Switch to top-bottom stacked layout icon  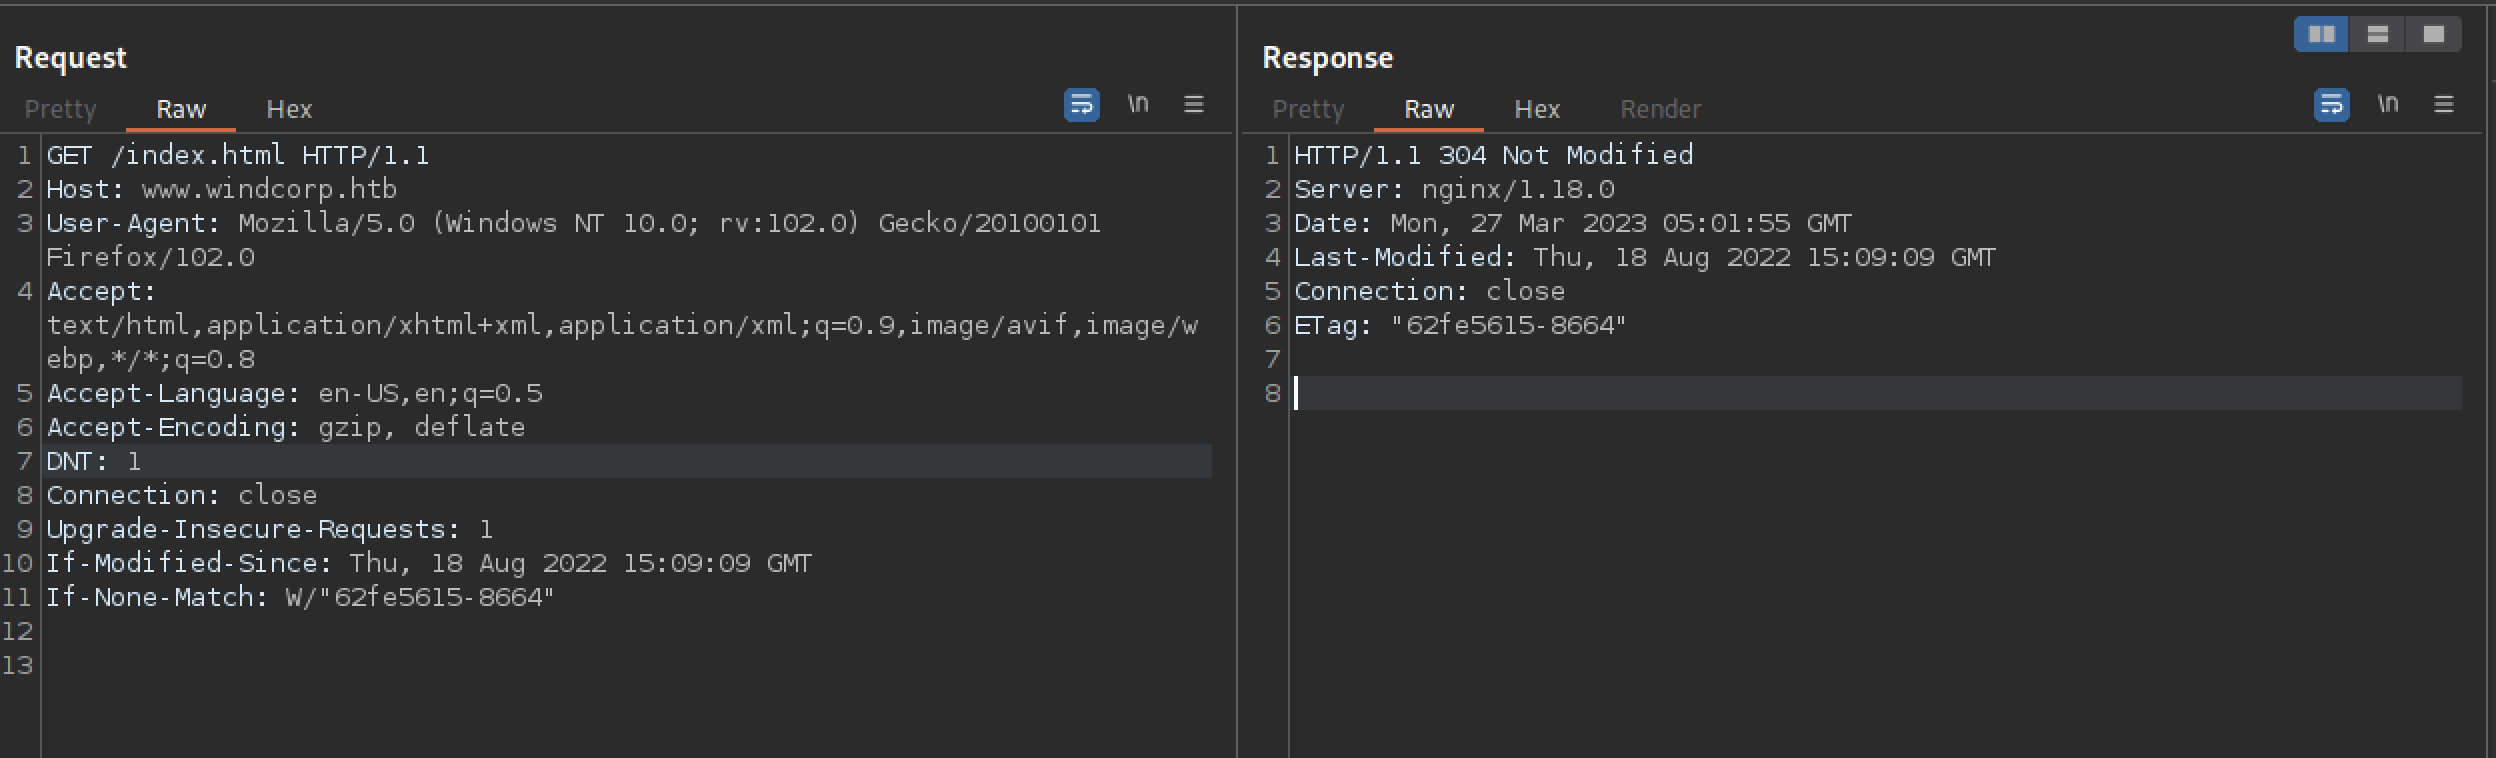[2377, 35]
